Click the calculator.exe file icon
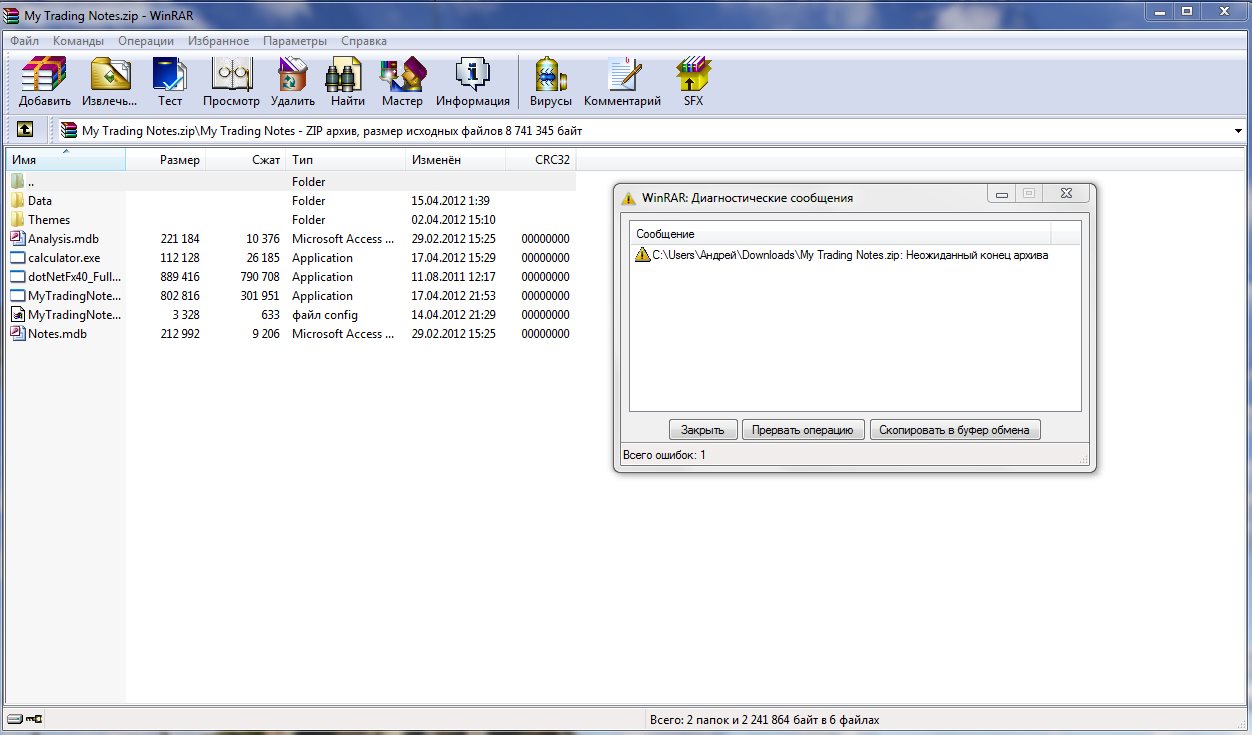This screenshot has height=735, width=1252. point(18,258)
